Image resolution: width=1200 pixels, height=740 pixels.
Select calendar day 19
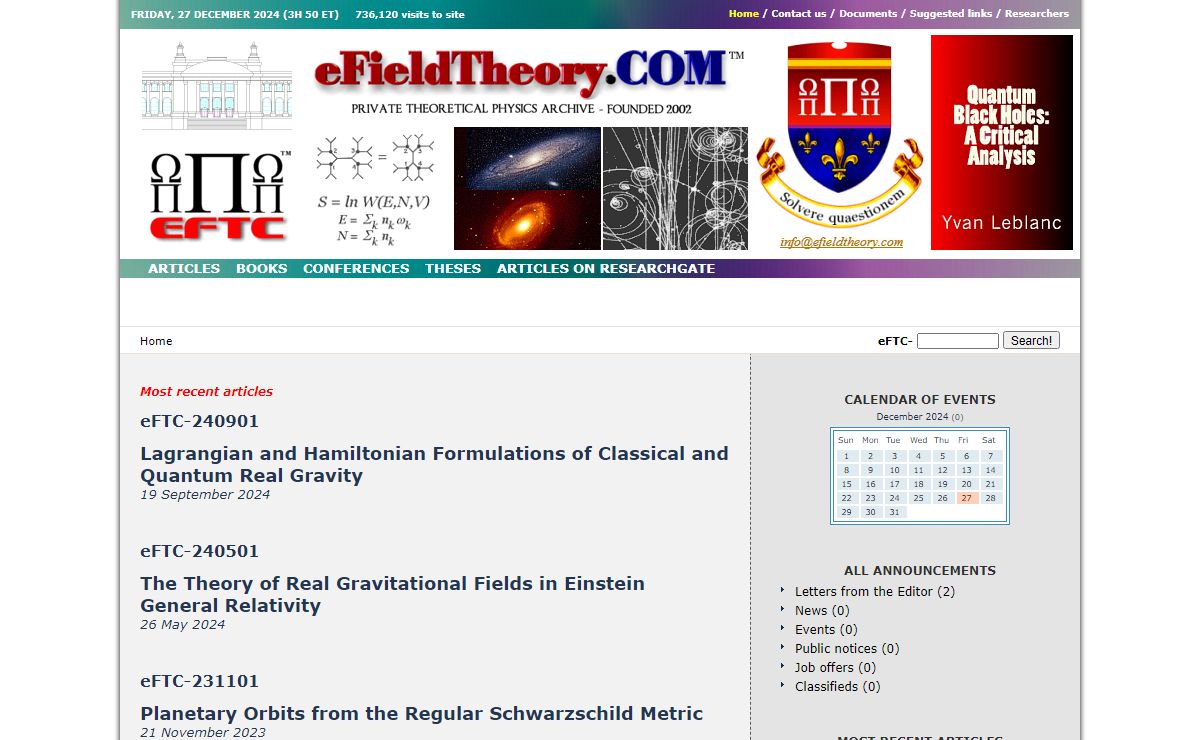pyautogui.click(x=942, y=484)
